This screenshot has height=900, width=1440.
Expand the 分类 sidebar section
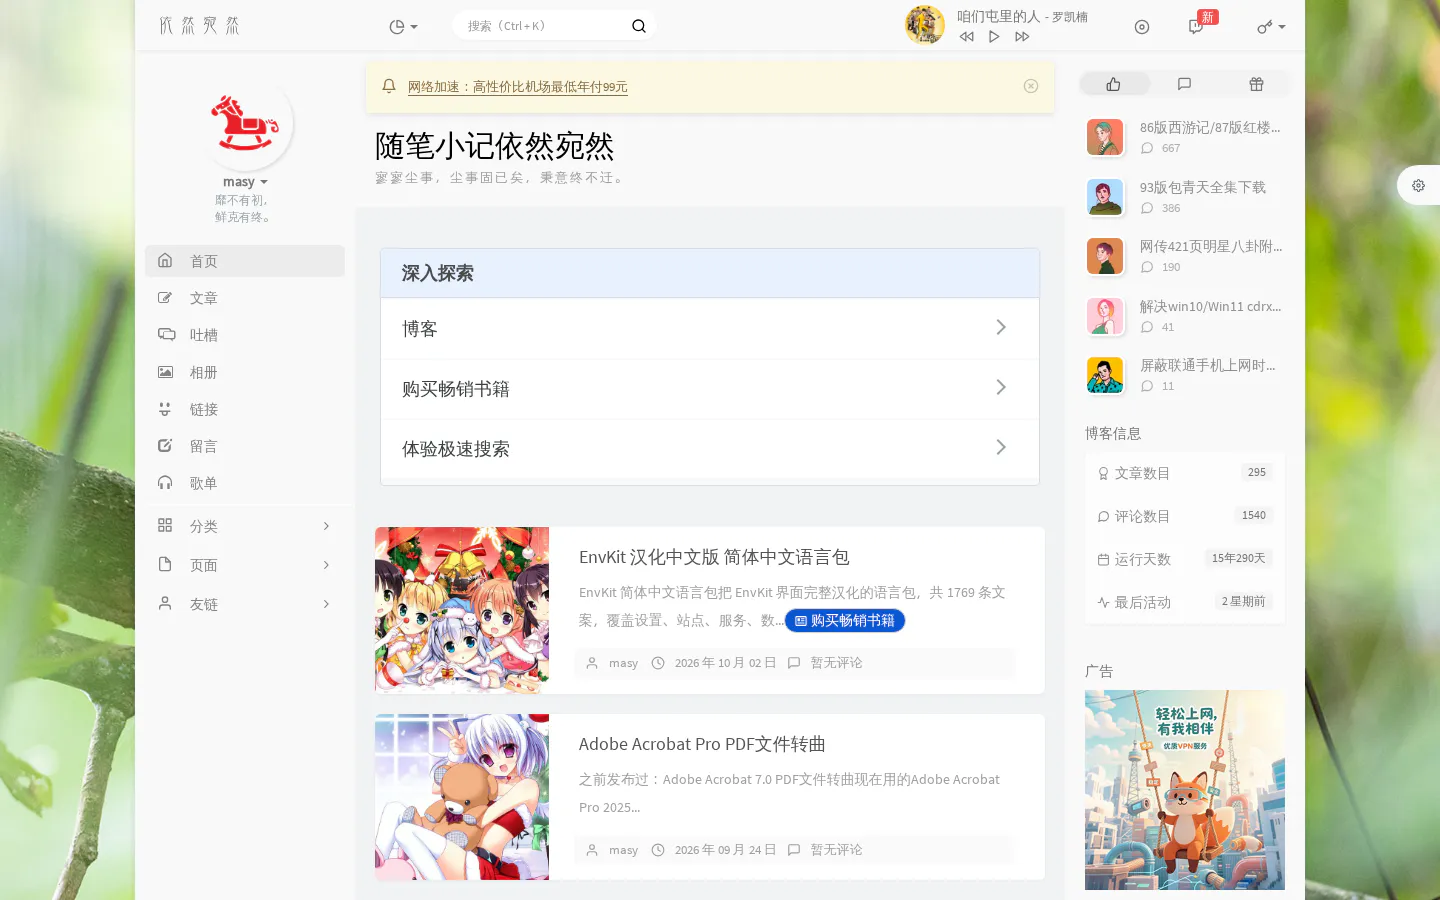point(245,526)
